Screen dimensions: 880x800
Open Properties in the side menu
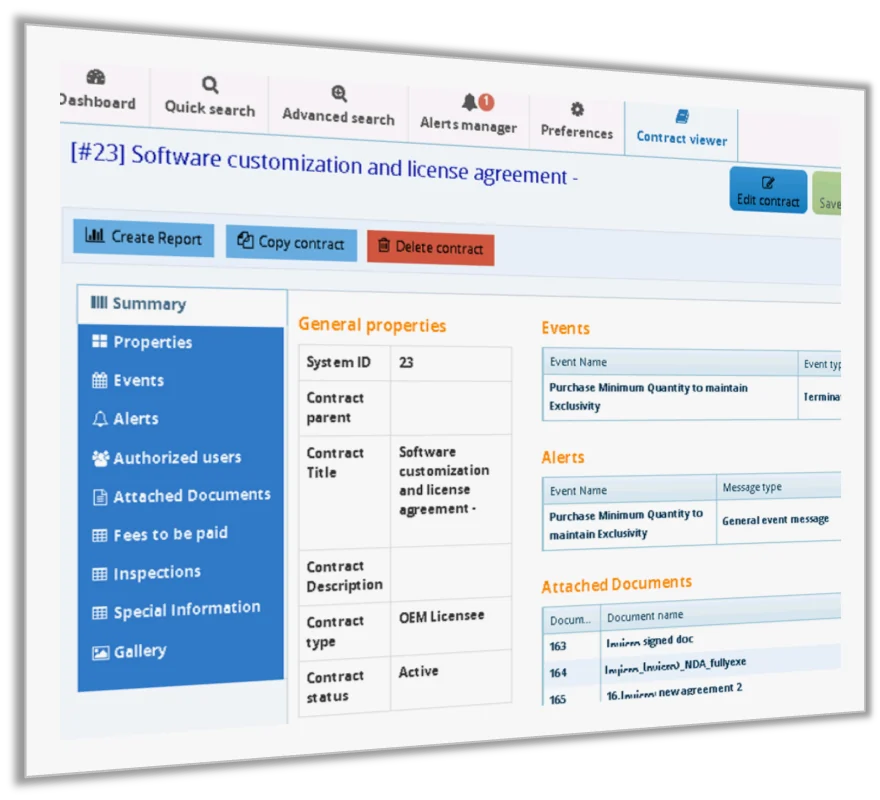coord(181,342)
